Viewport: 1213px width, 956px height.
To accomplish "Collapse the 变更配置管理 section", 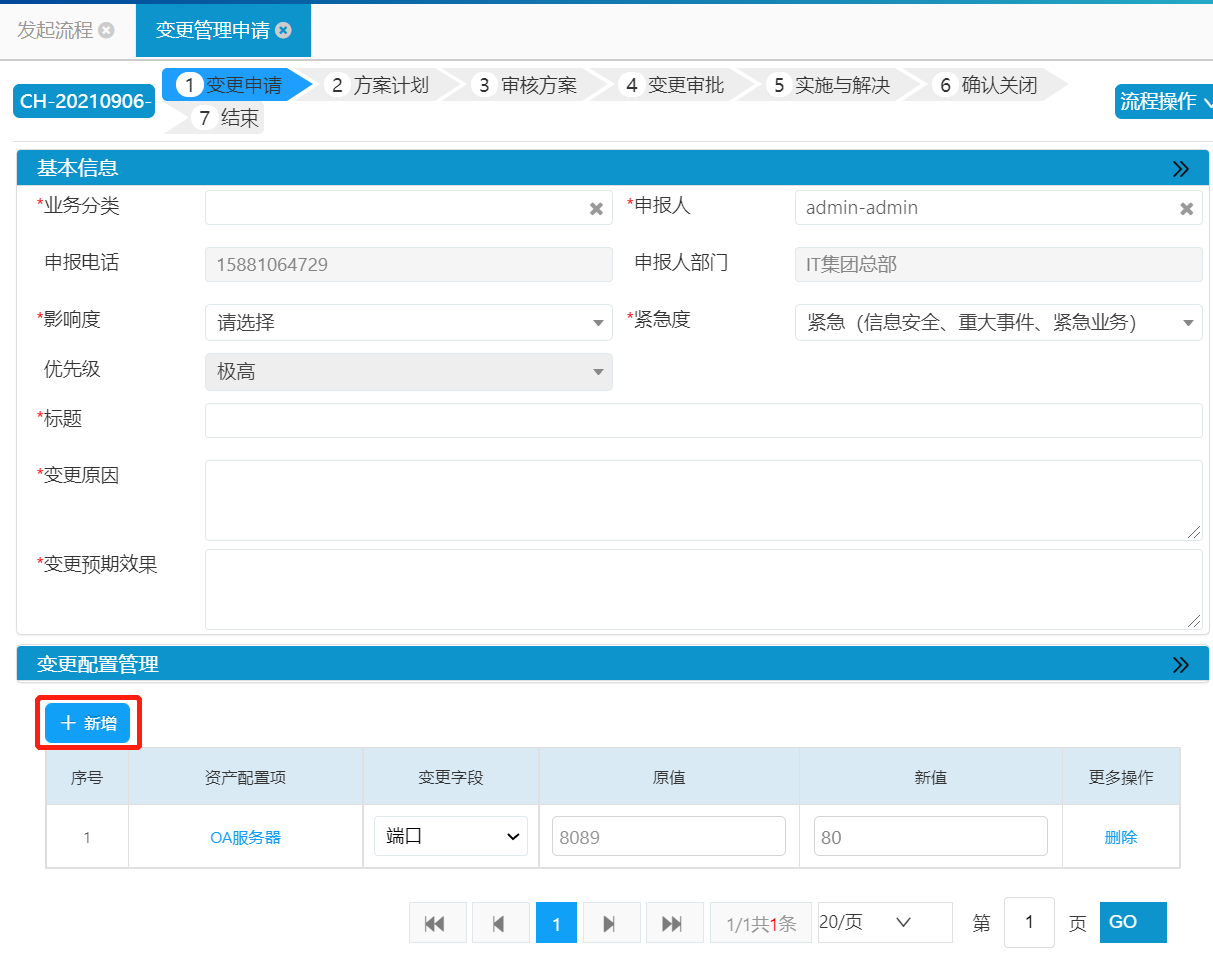I will point(1180,665).
